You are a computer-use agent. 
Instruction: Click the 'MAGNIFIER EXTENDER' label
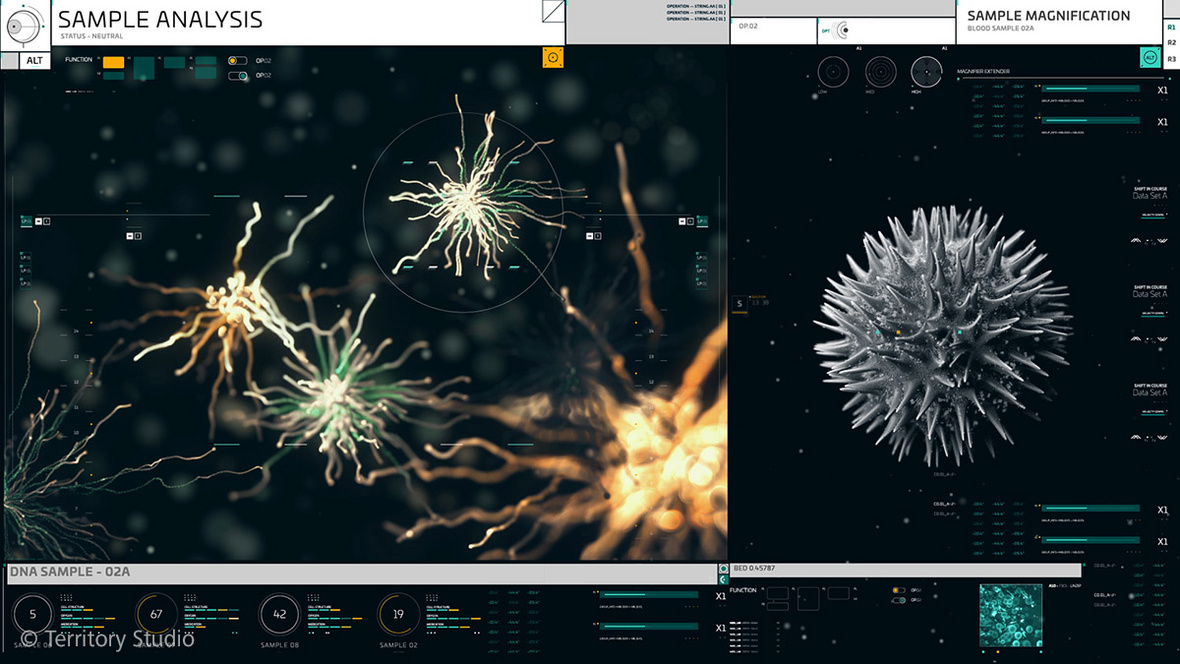[984, 72]
